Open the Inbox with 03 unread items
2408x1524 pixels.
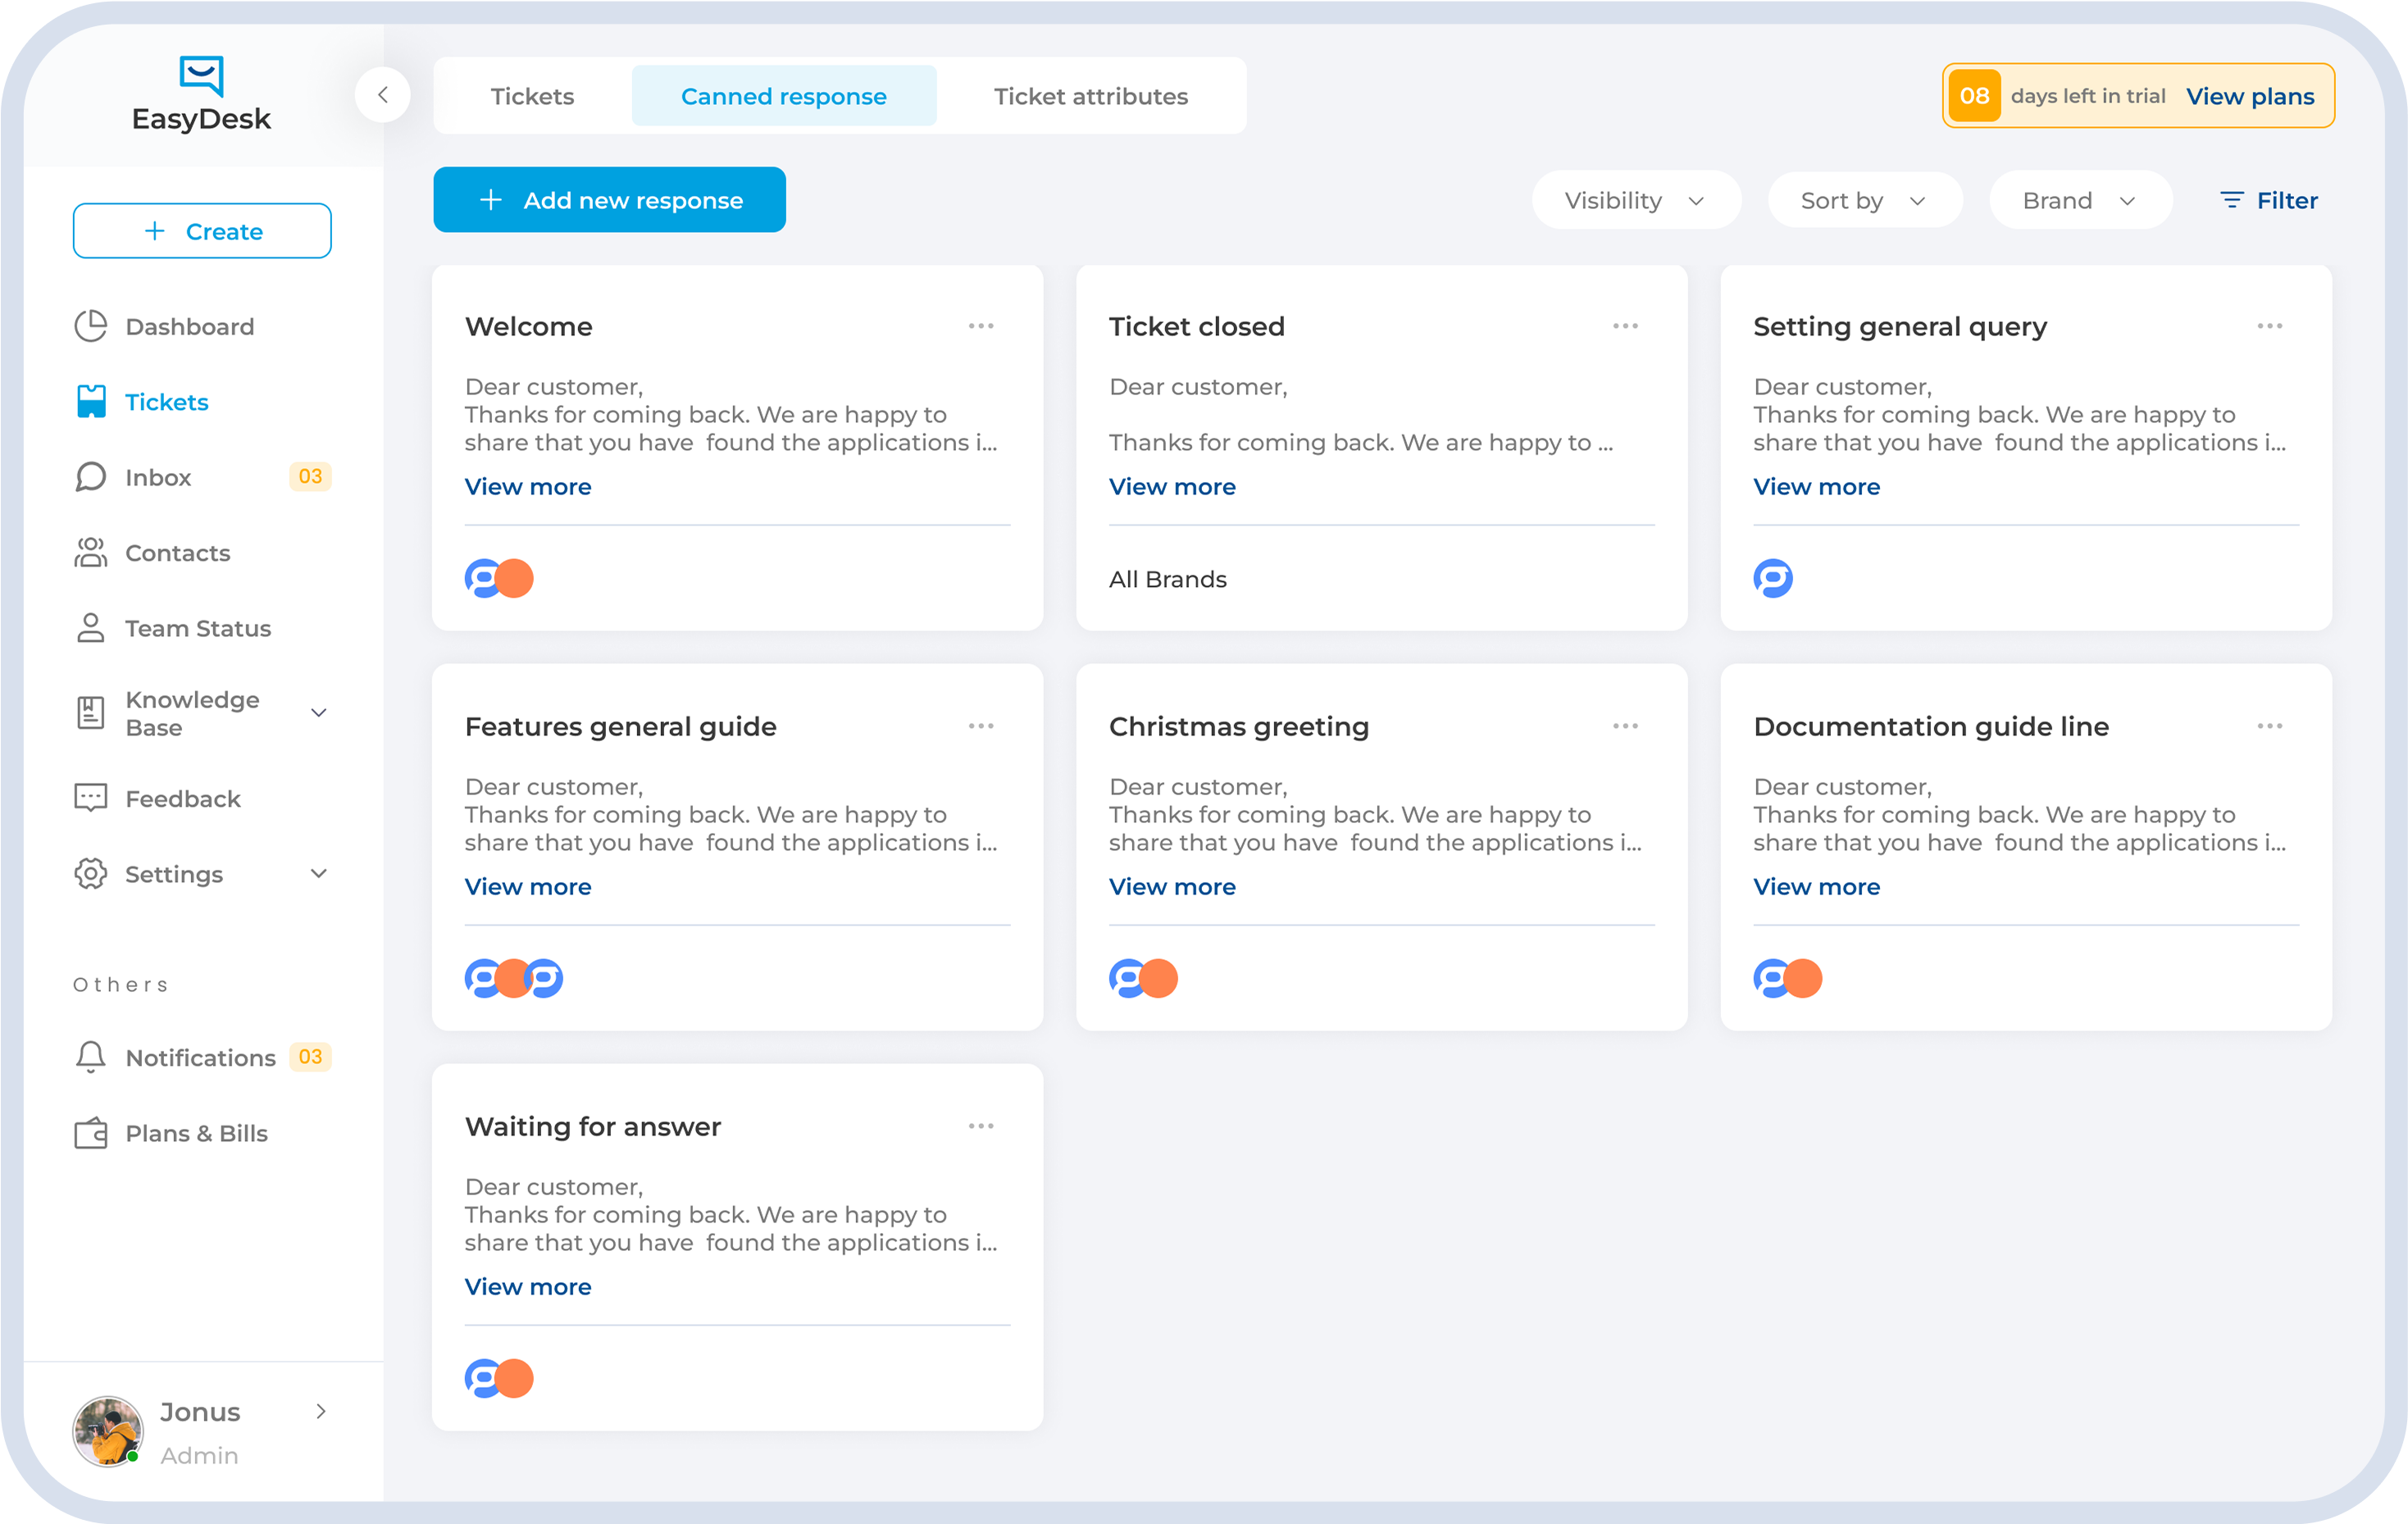(160, 477)
